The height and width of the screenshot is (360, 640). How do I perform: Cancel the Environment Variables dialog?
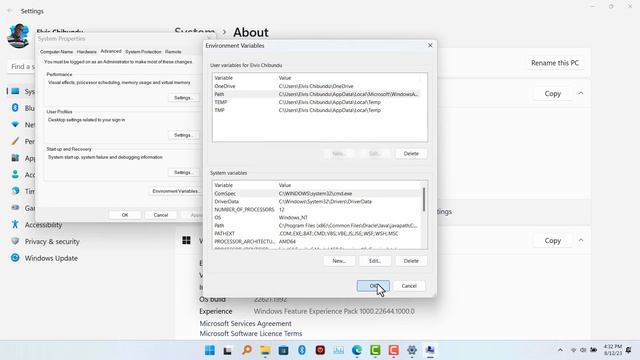[409, 286]
